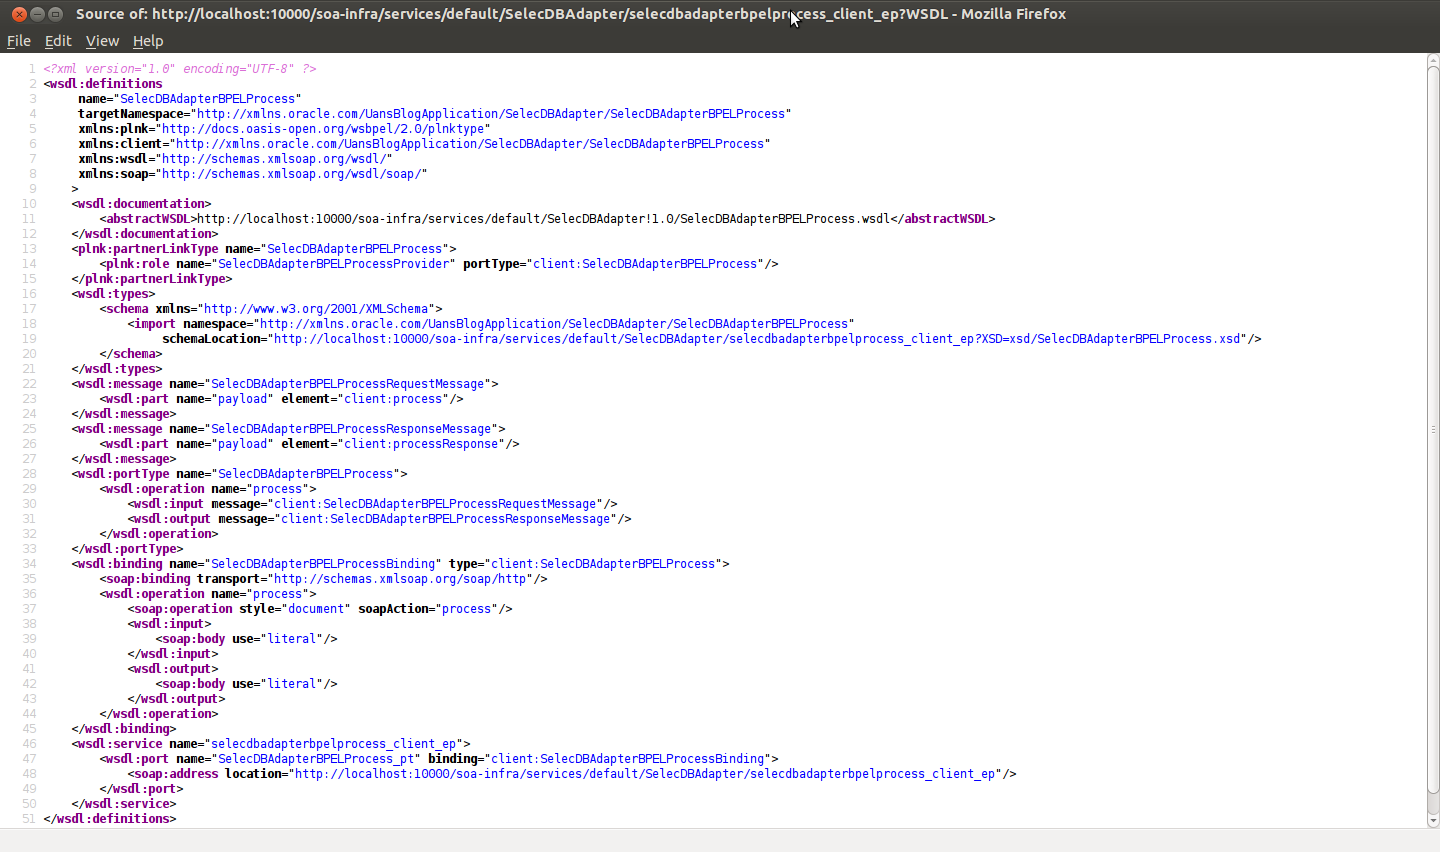Click the soap:body tag on line 42
The width and height of the screenshot is (1440, 852).
(246, 684)
